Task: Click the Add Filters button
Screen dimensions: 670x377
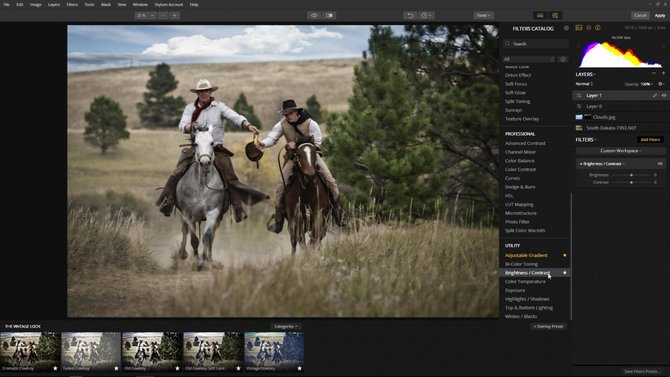Action: 650,140
